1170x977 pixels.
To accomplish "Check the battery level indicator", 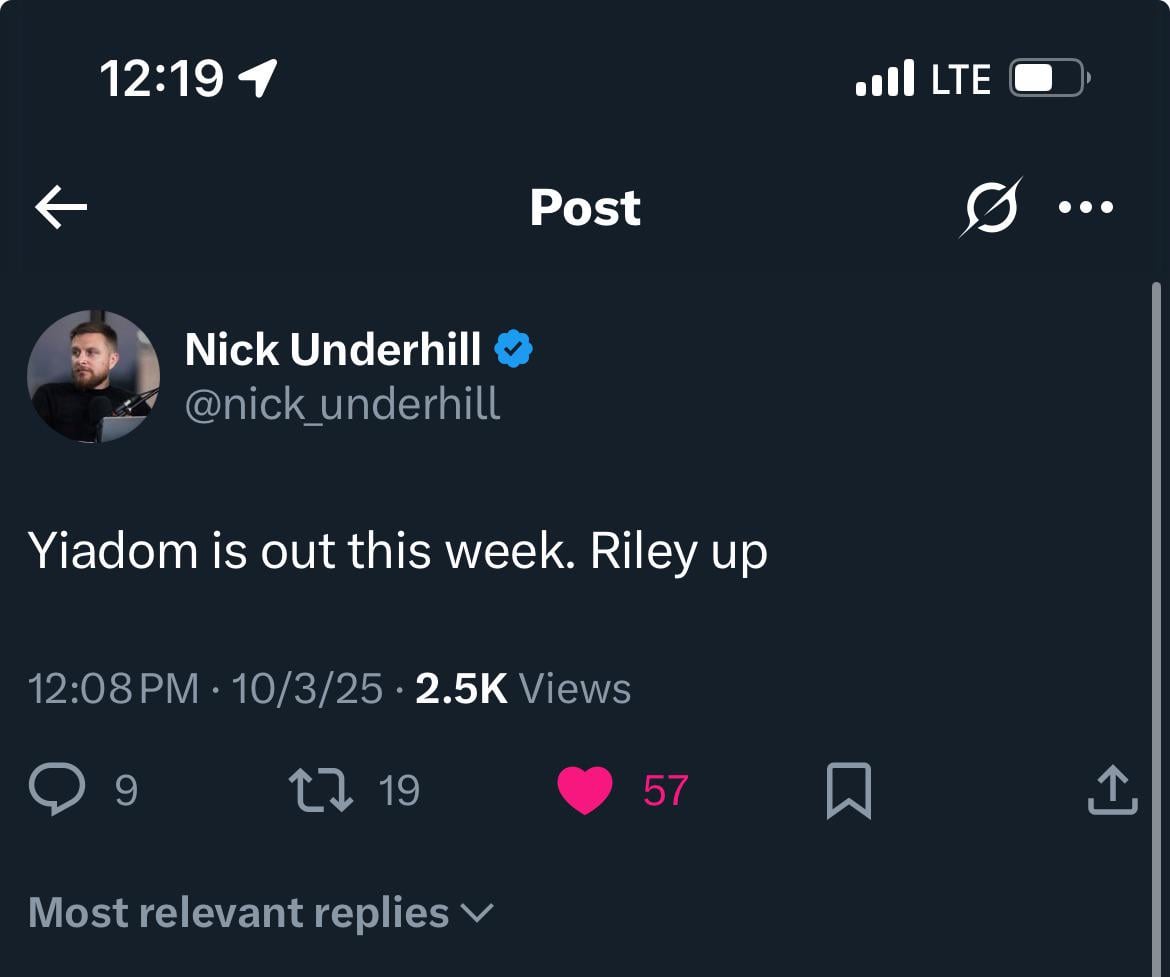I will pyautogui.click(x=1048, y=78).
